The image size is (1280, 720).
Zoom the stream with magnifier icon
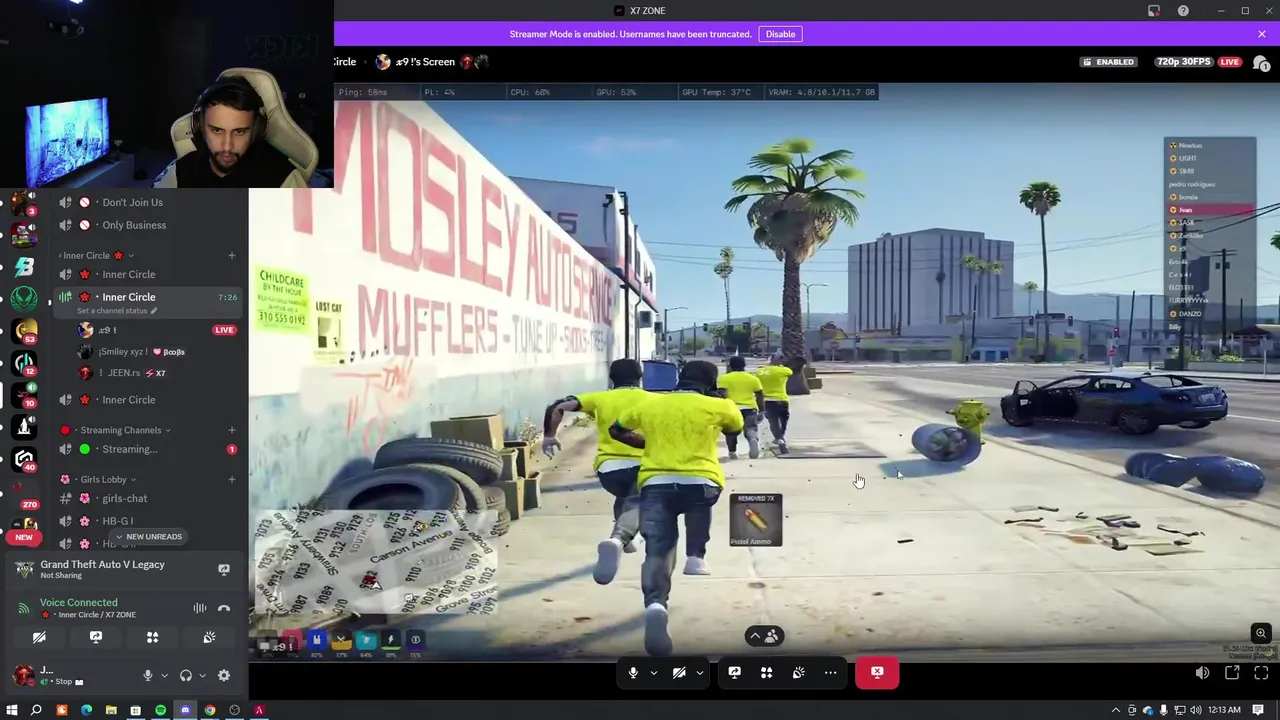click(x=1261, y=633)
